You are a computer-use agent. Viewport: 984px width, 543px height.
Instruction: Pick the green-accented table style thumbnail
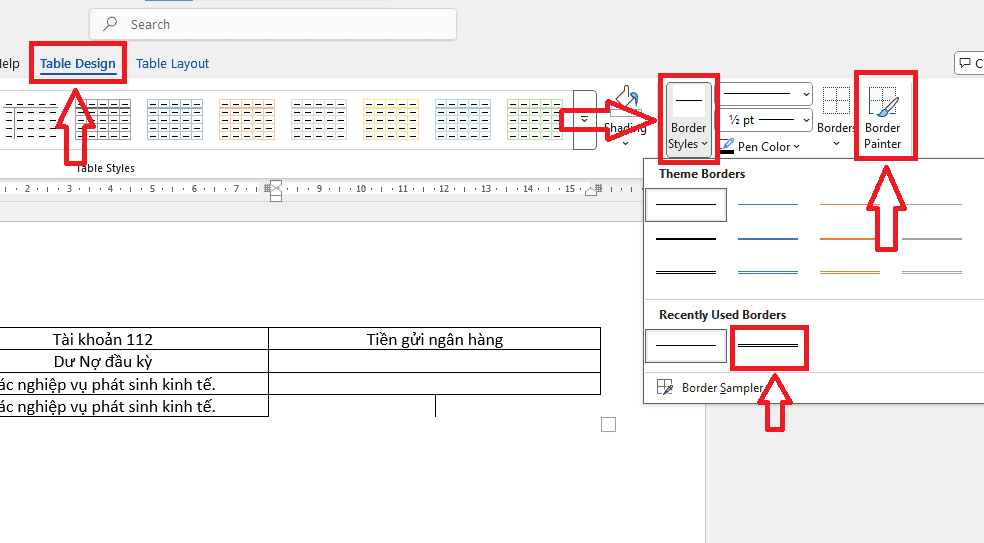[x=535, y=119]
